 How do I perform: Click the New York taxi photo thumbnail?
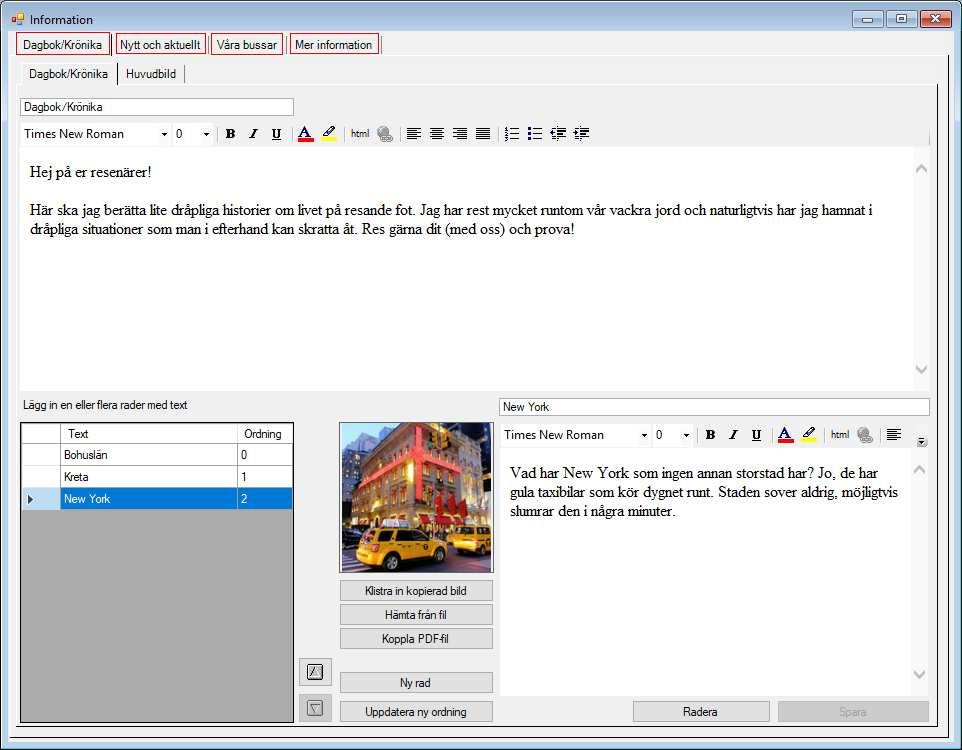pos(417,498)
